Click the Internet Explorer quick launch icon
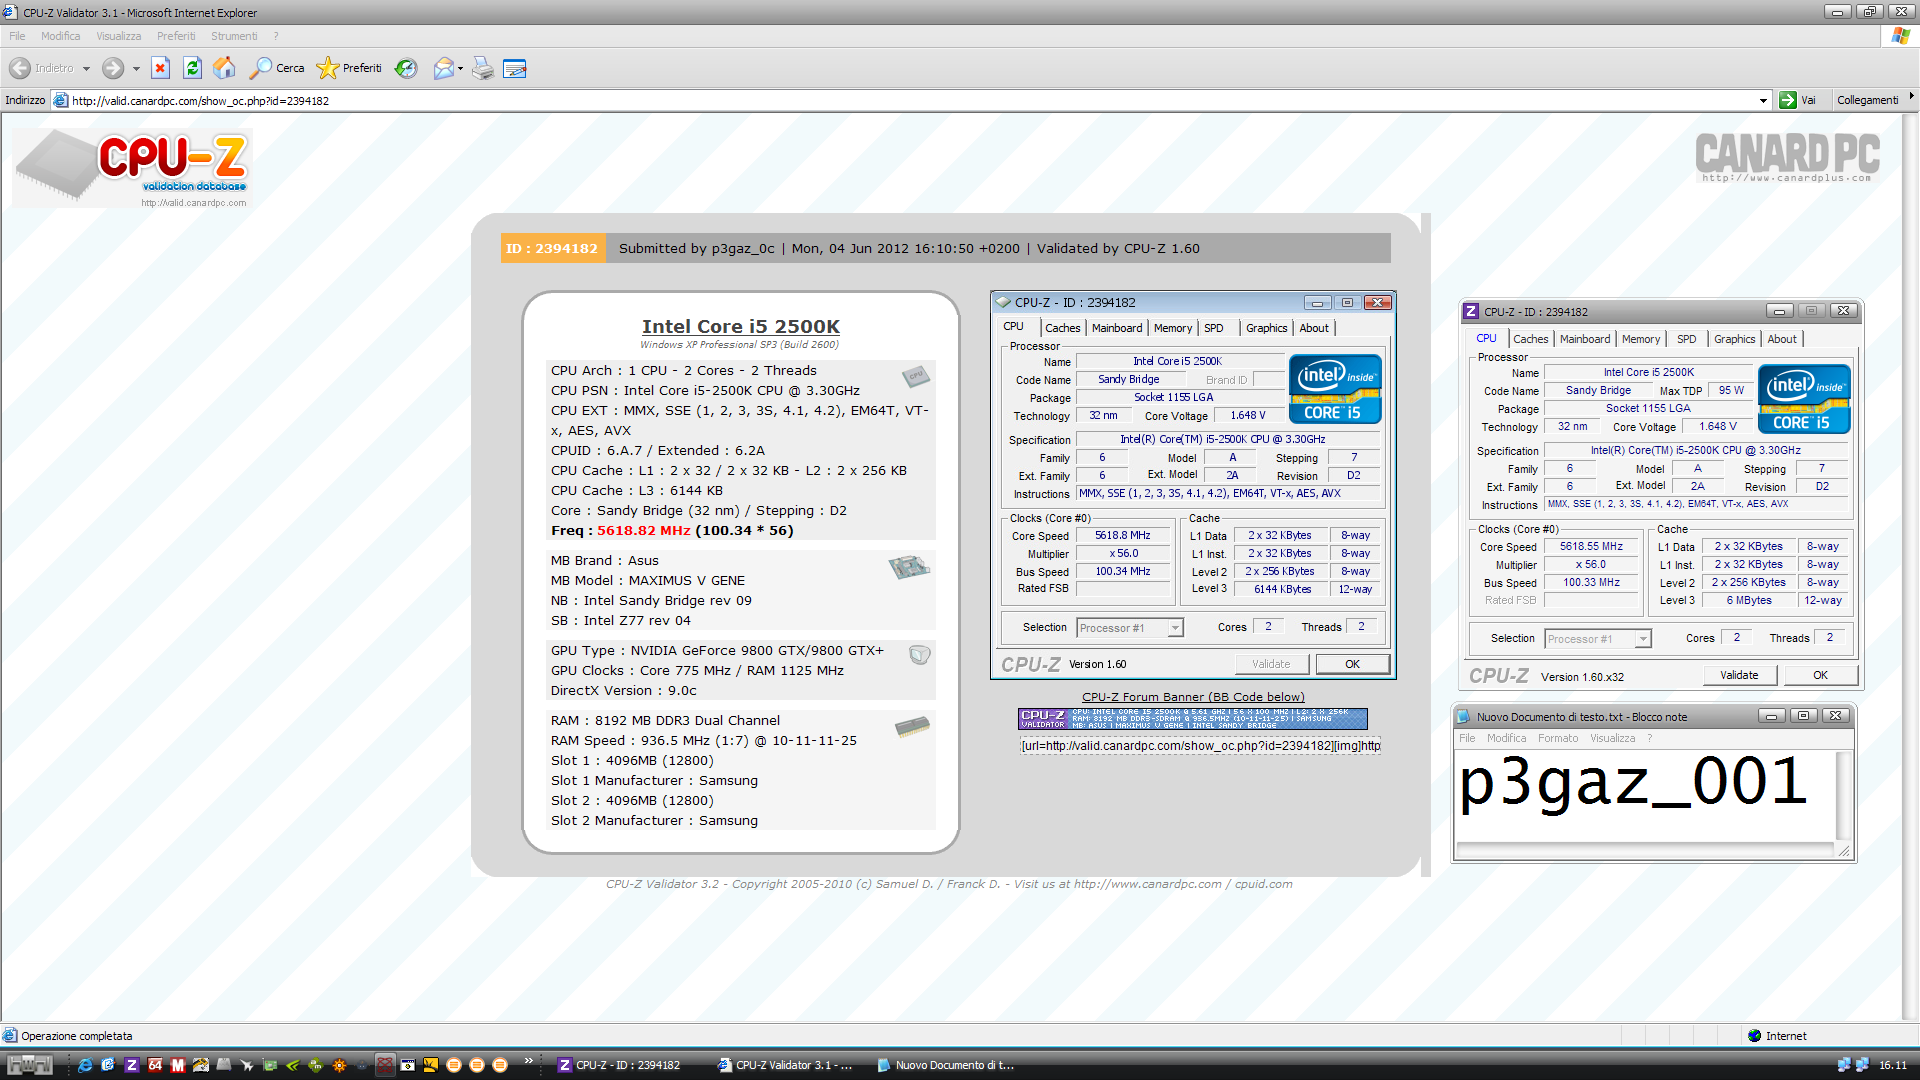Image resolution: width=1920 pixels, height=1080 pixels. pyautogui.click(x=85, y=1065)
